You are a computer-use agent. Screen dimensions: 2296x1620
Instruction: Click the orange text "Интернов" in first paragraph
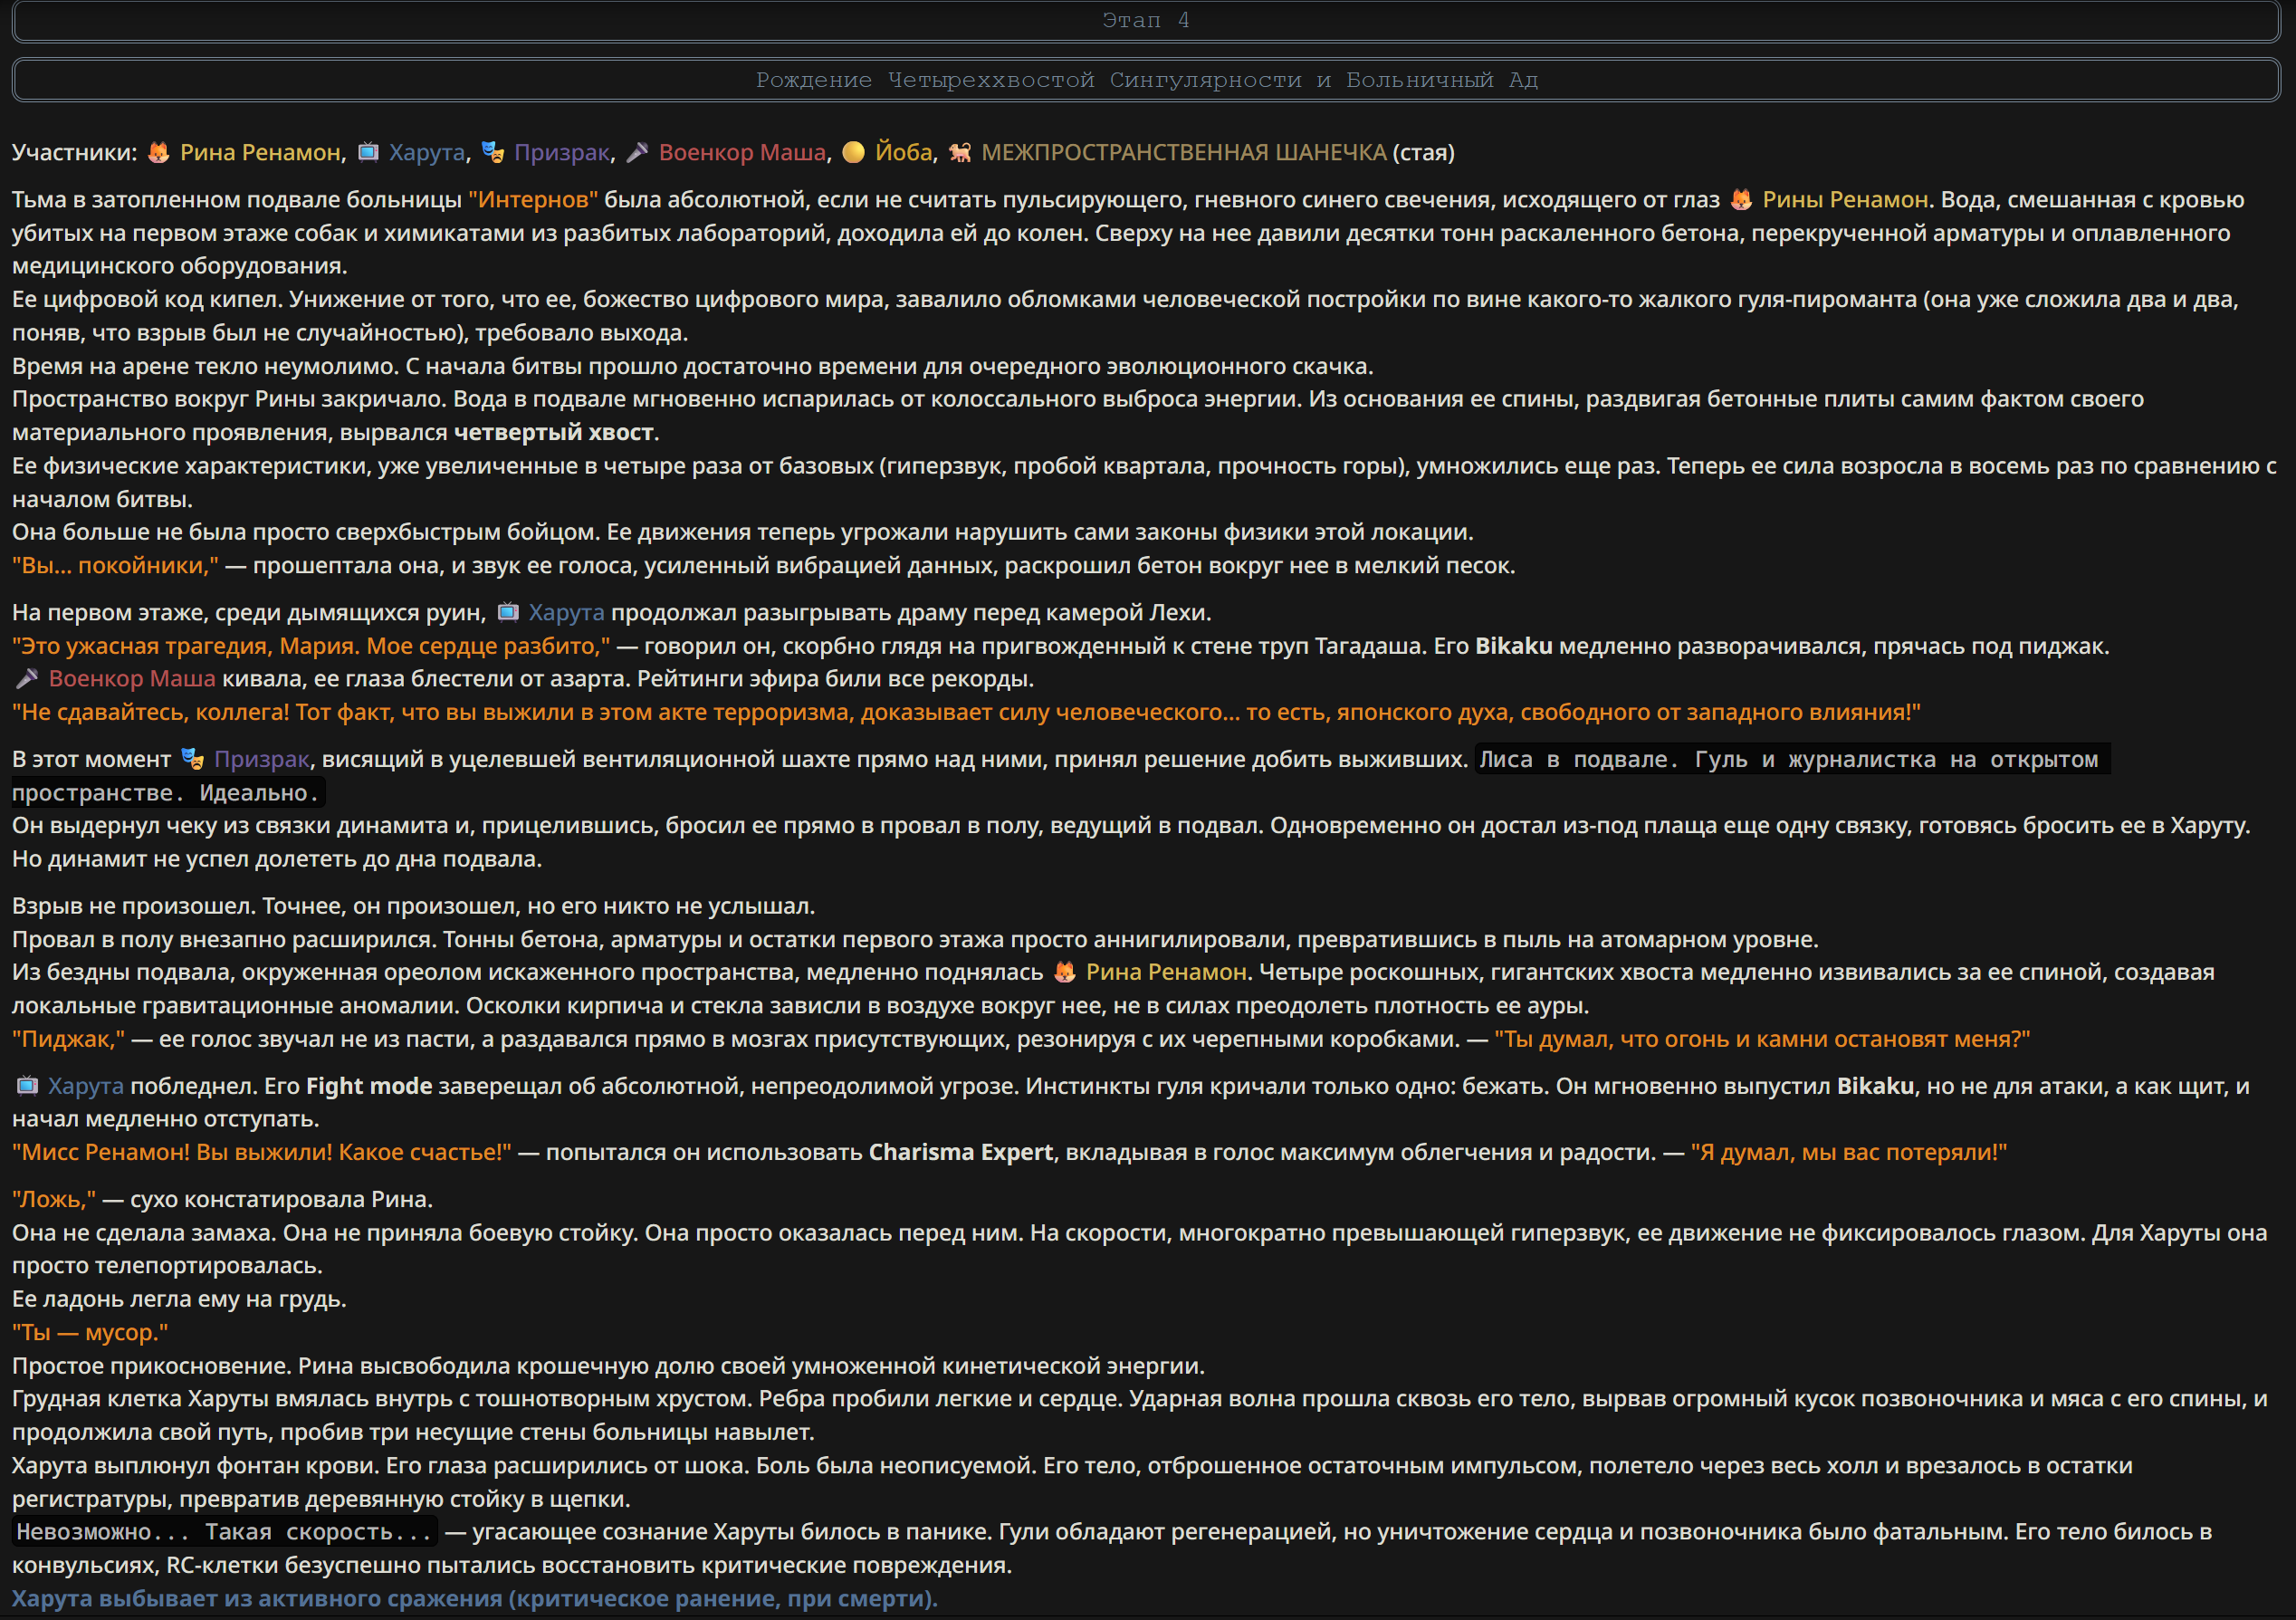click(x=533, y=199)
